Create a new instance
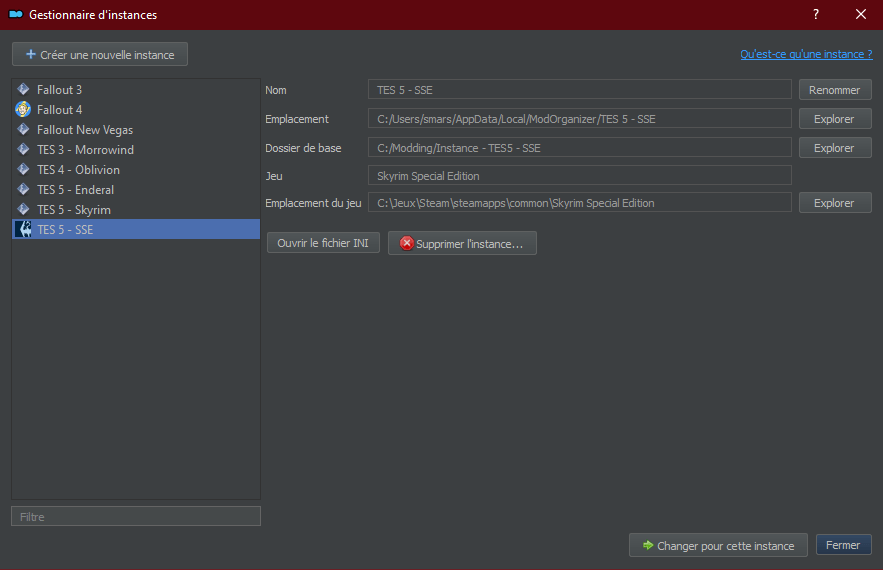This screenshot has height=570, width=883. point(100,55)
